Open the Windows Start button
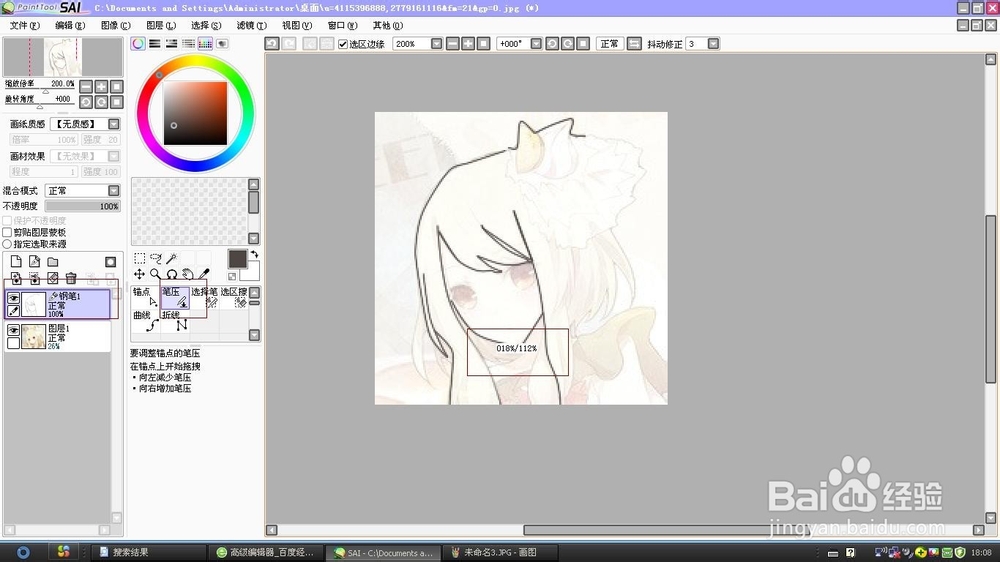The height and width of the screenshot is (562, 1000). pyautogui.click(x=23, y=552)
